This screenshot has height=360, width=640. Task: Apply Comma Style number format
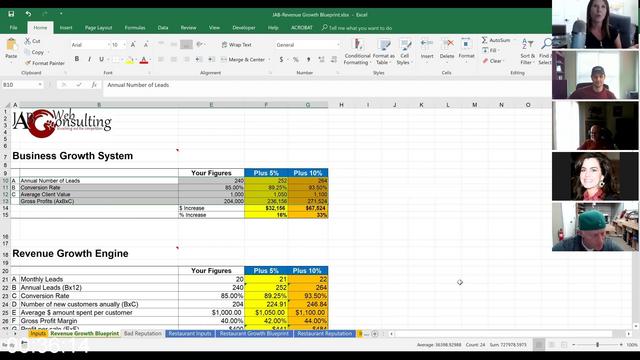tap(309, 60)
